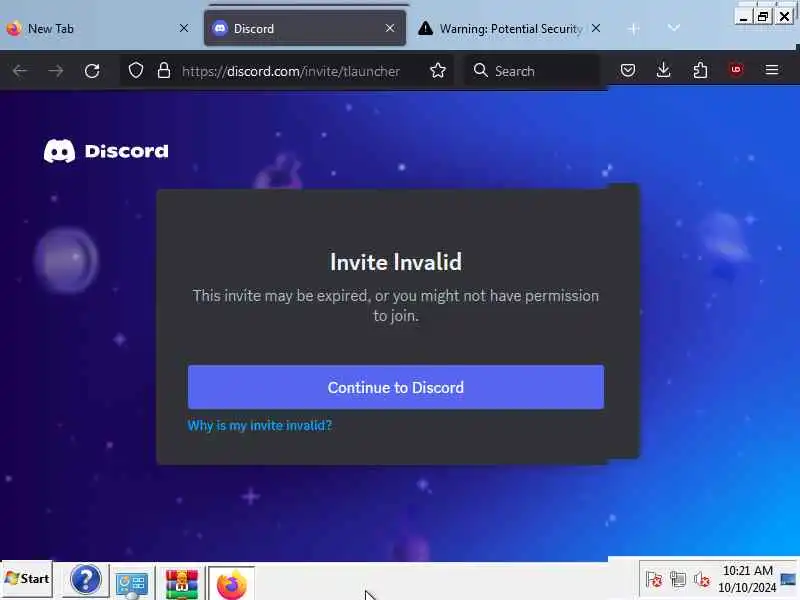Open the Downloads panel
Image resolution: width=800 pixels, height=600 pixels.
pyautogui.click(x=663, y=70)
